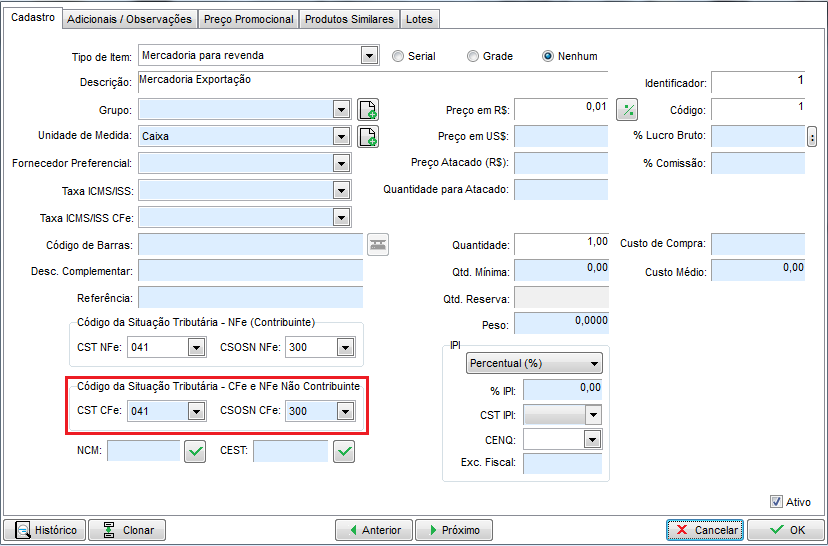
Task: Expand the IPI Percentual (%) dropdown
Action: (595, 364)
